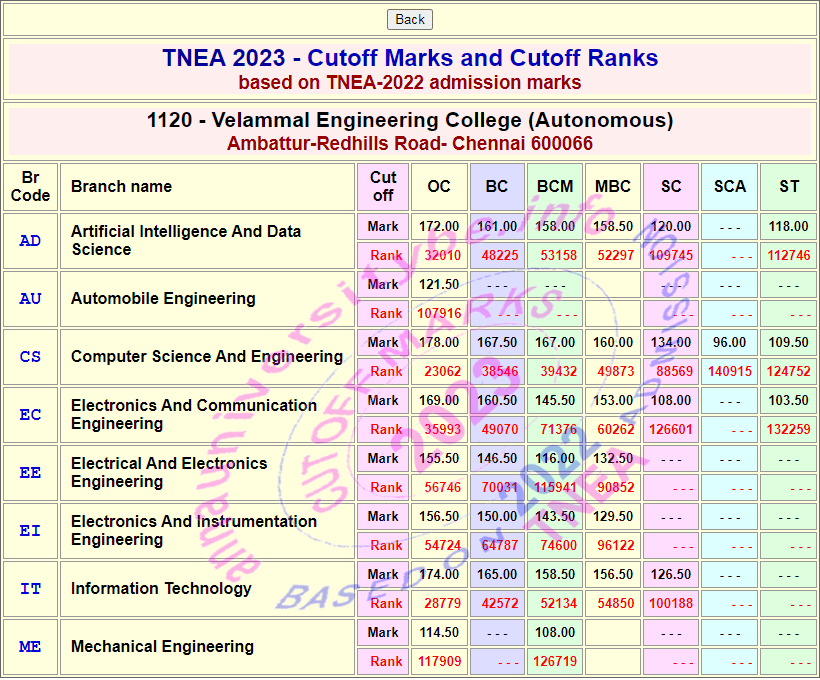The image size is (820, 680).
Task: Click the SCA column header
Action: click(729, 187)
